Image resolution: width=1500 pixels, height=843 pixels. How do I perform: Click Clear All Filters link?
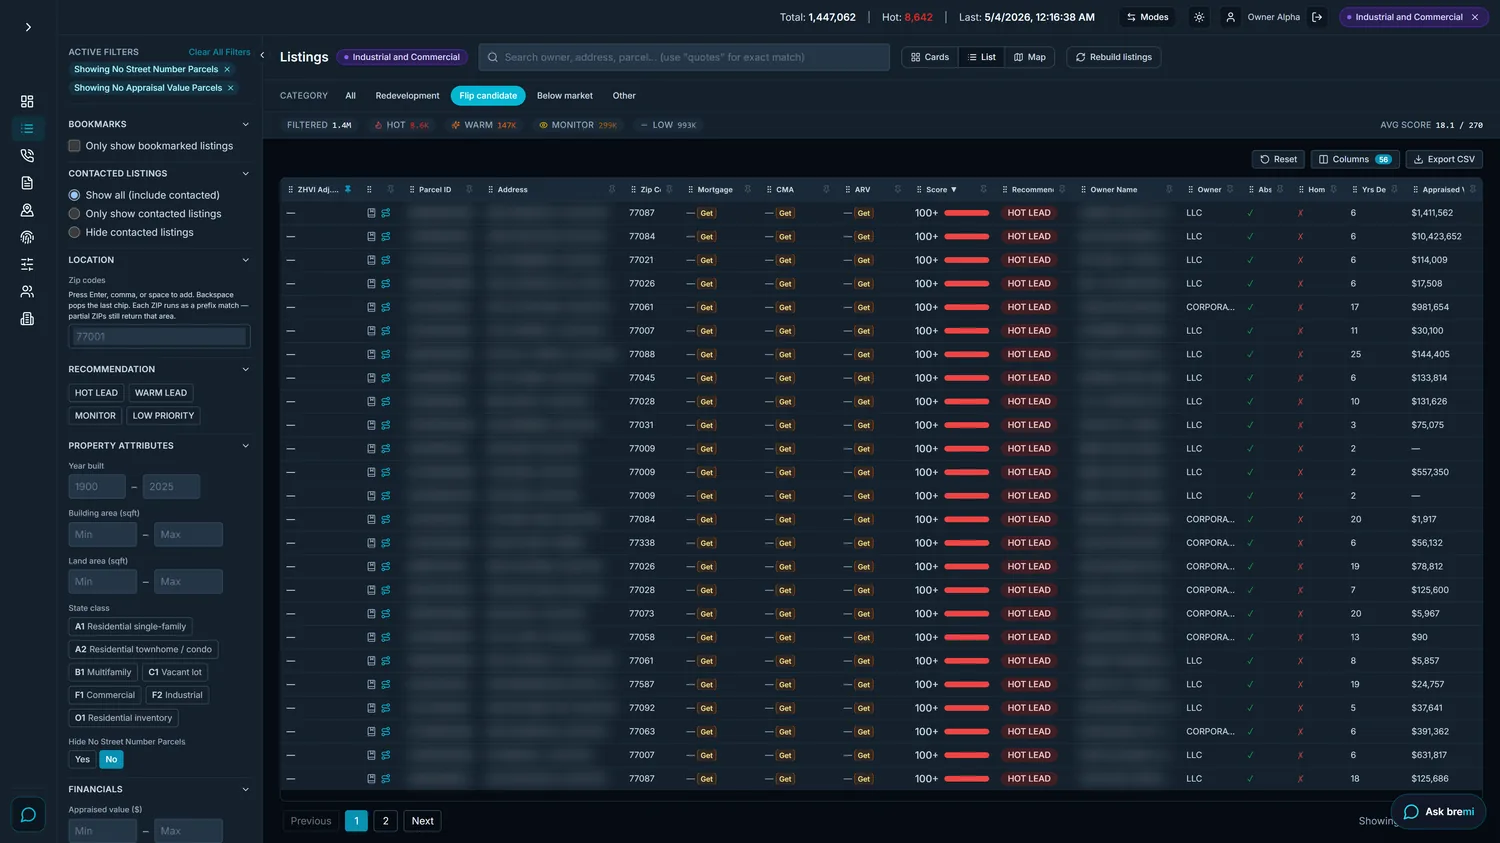point(219,52)
